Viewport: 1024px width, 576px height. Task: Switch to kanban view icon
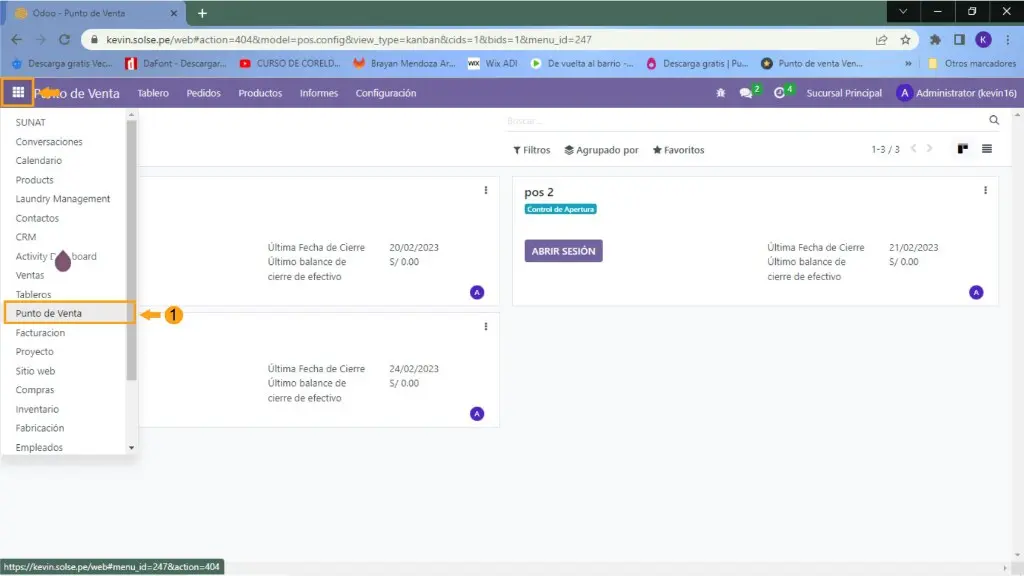962,149
